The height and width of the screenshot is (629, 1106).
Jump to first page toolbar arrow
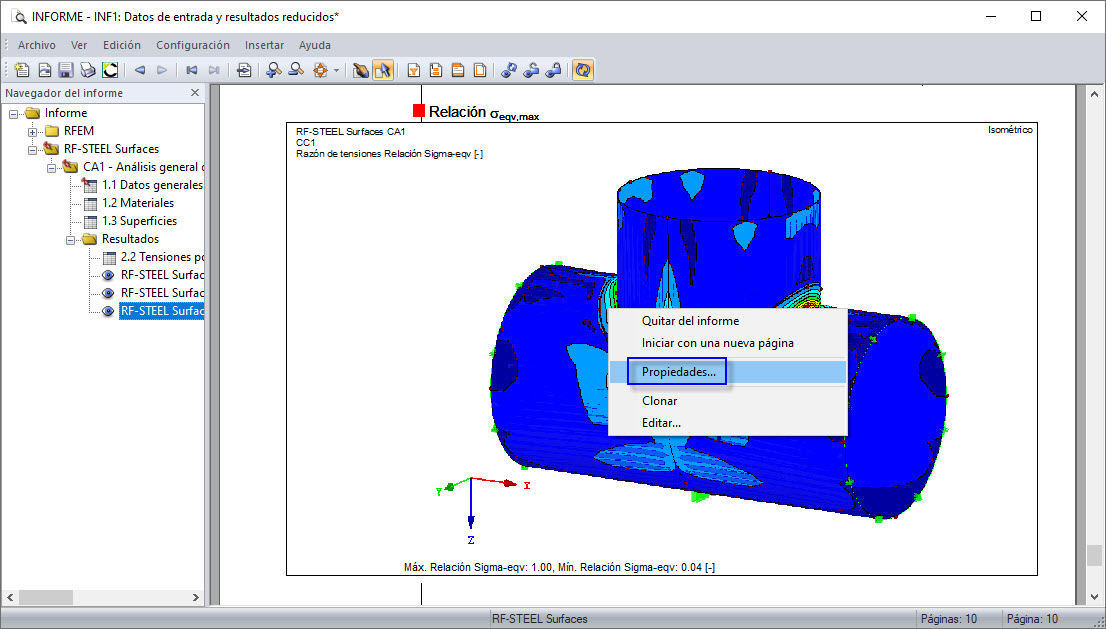tap(191, 70)
